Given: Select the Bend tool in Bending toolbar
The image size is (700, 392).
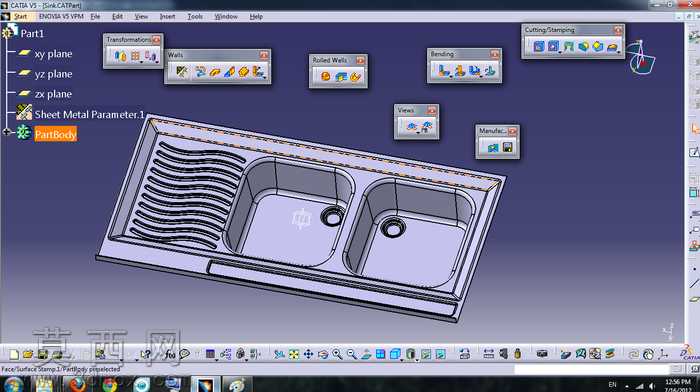Looking at the screenshot, I should pos(443,71).
